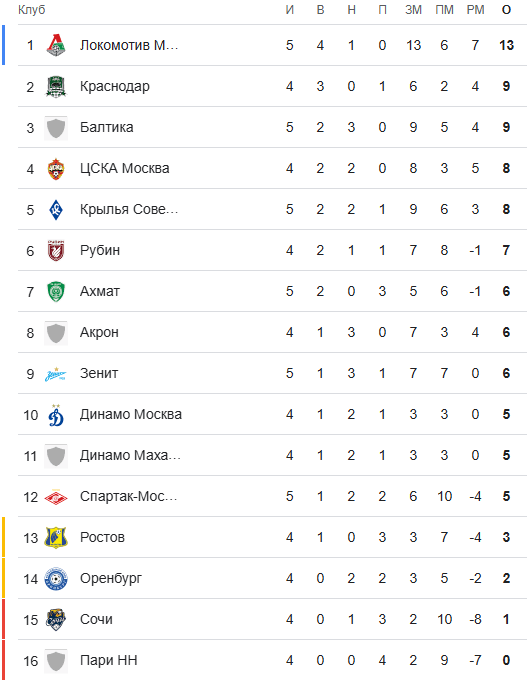
Task: Open the Балтика team link
Action: click(x=106, y=127)
